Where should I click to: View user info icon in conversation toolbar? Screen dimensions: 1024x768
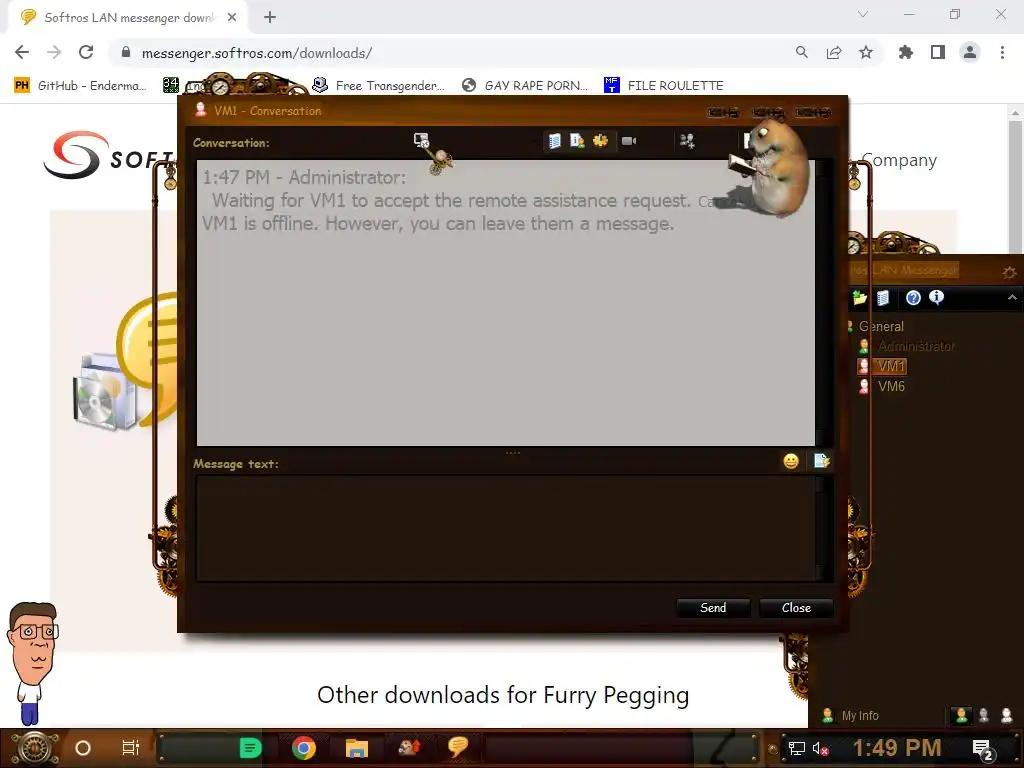577,141
